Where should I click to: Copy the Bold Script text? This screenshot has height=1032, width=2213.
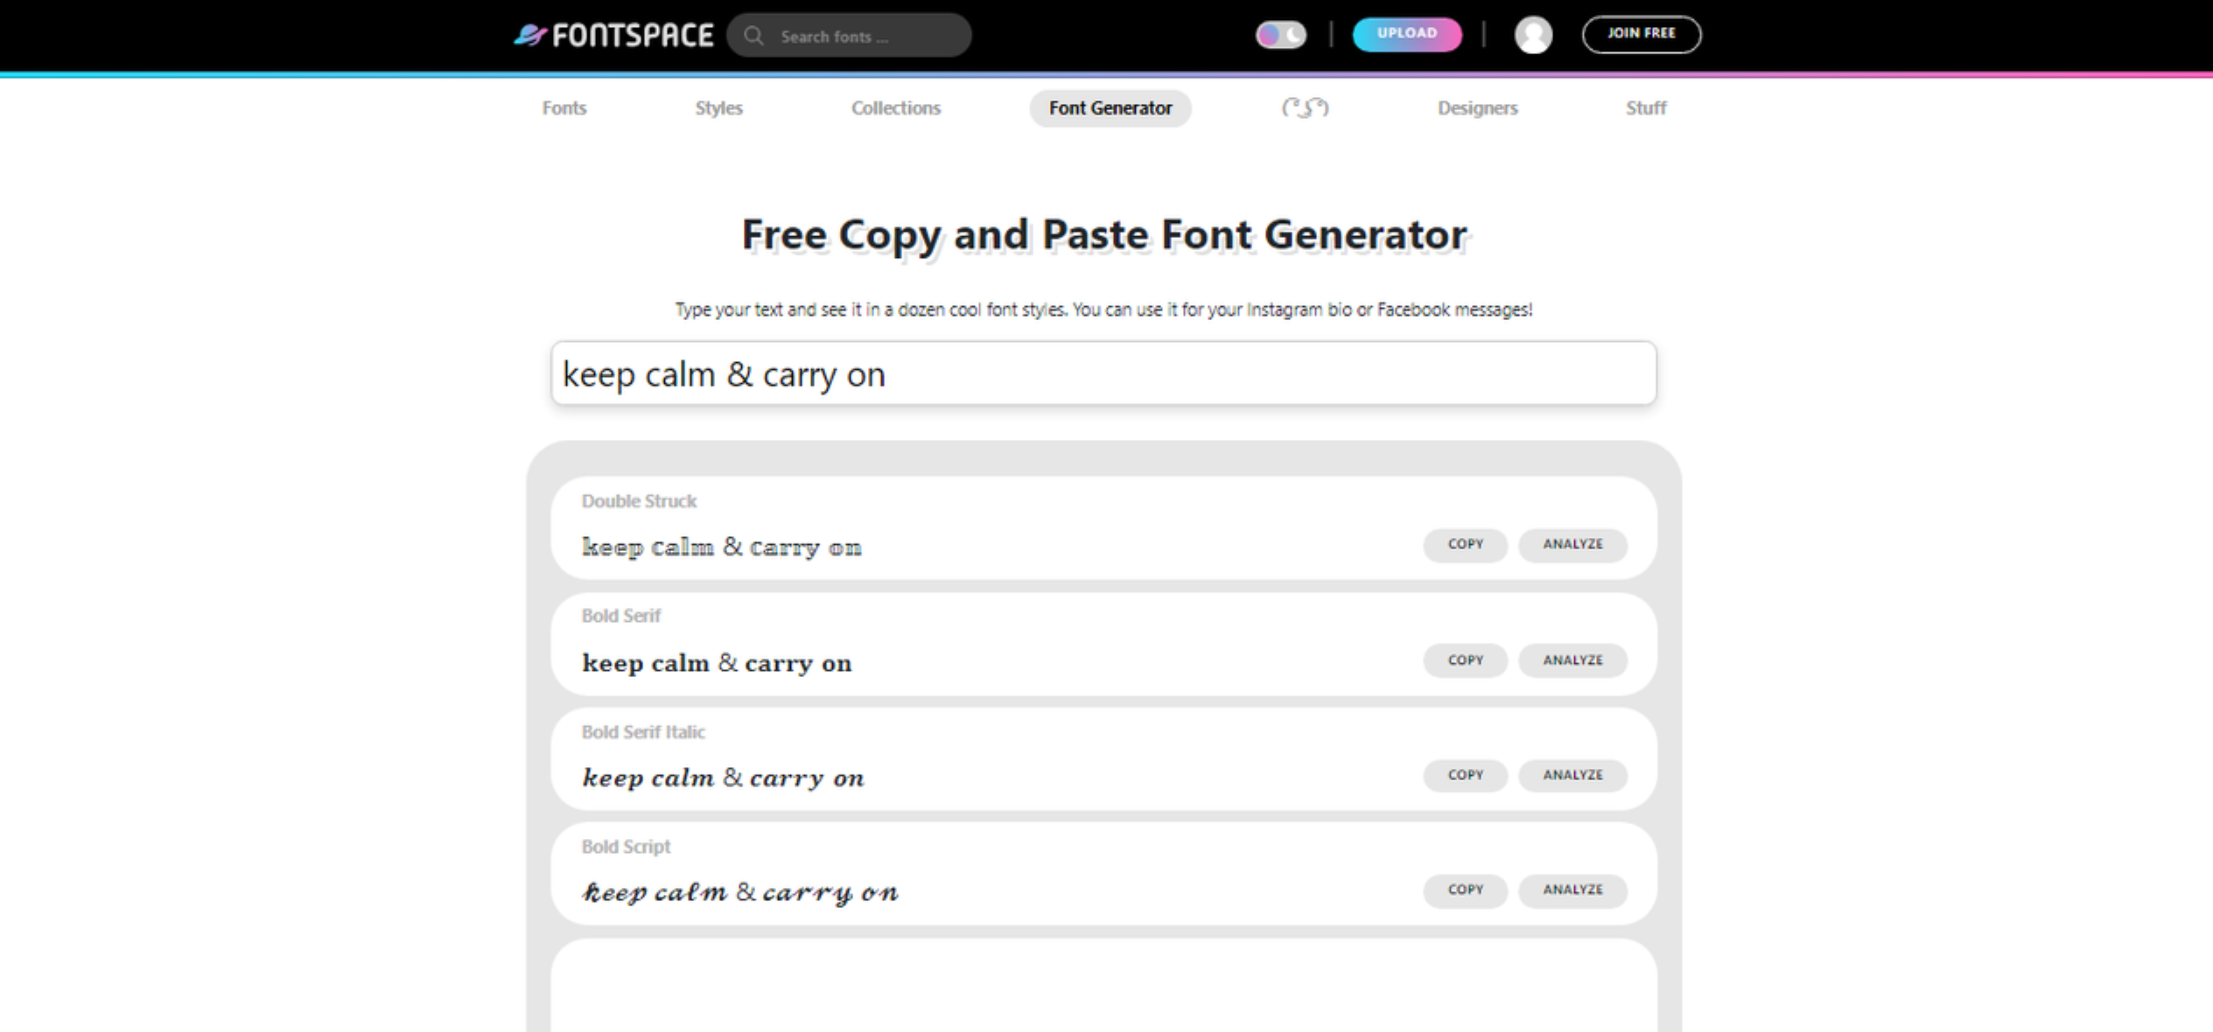tap(1465, 890)
